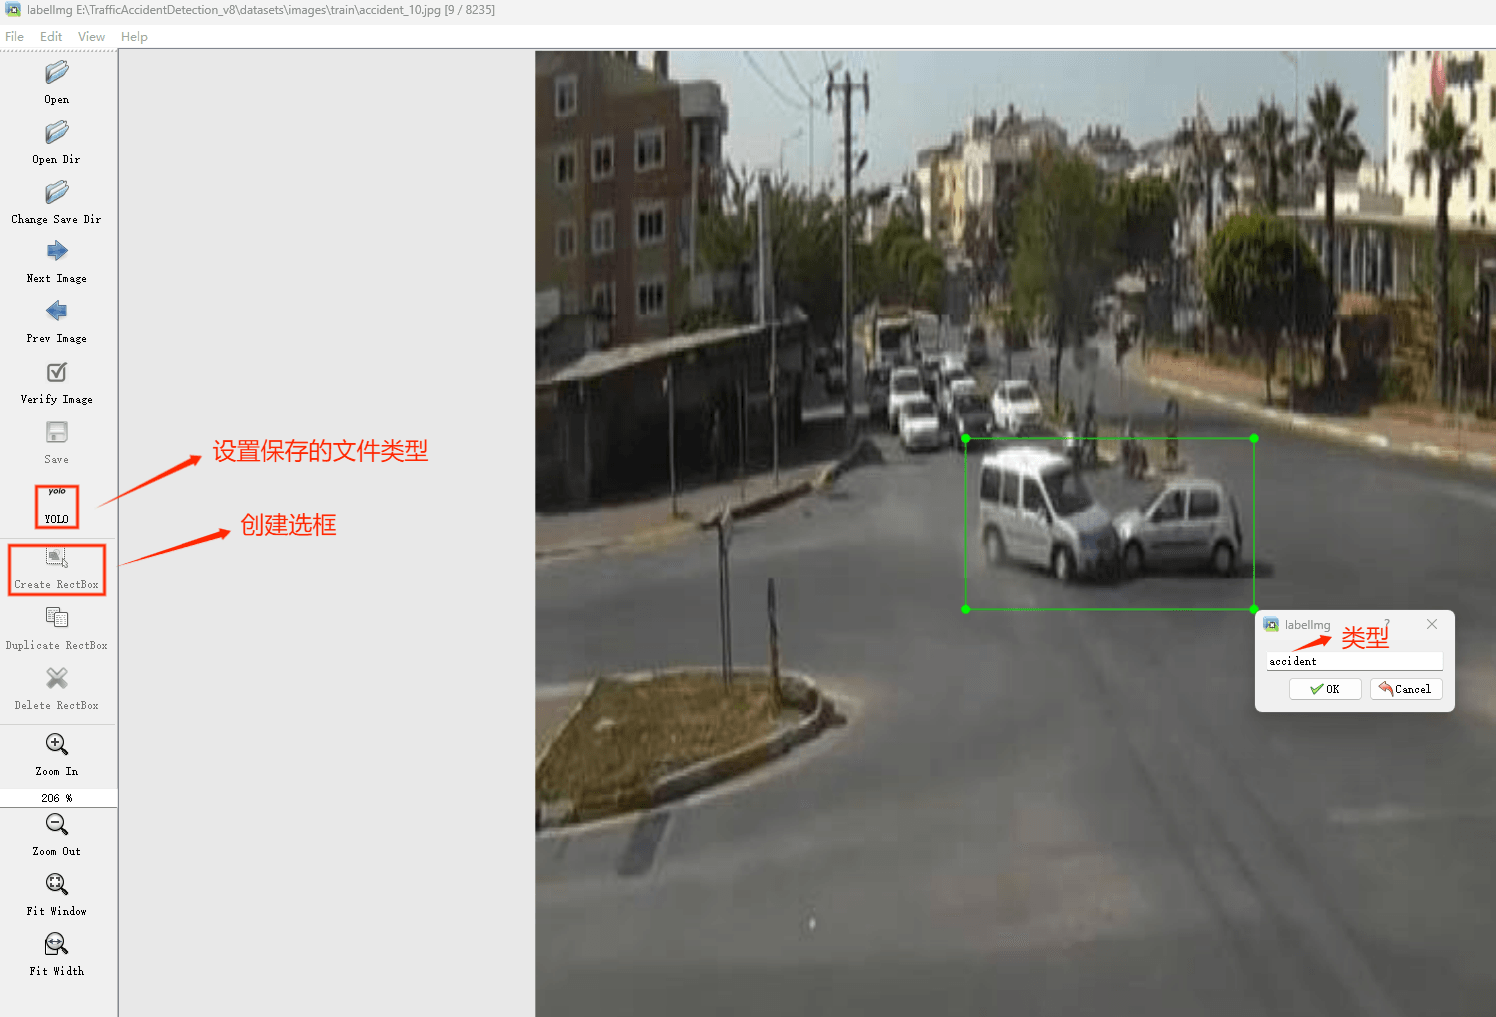This screenshot has height=1017, width=1496.
Task: Save the annotation with the Save tool
Action: click(57, 443)
